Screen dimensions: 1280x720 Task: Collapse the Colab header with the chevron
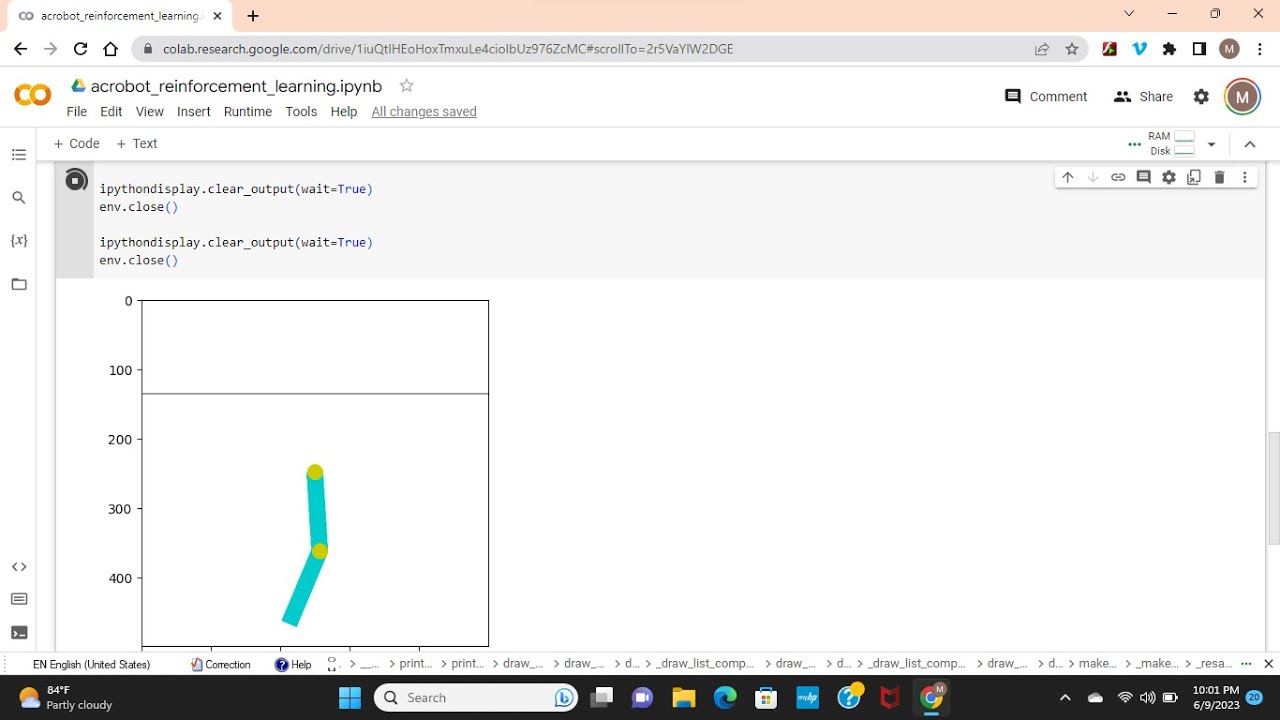pyautogui.click(x=1250, y=144)
